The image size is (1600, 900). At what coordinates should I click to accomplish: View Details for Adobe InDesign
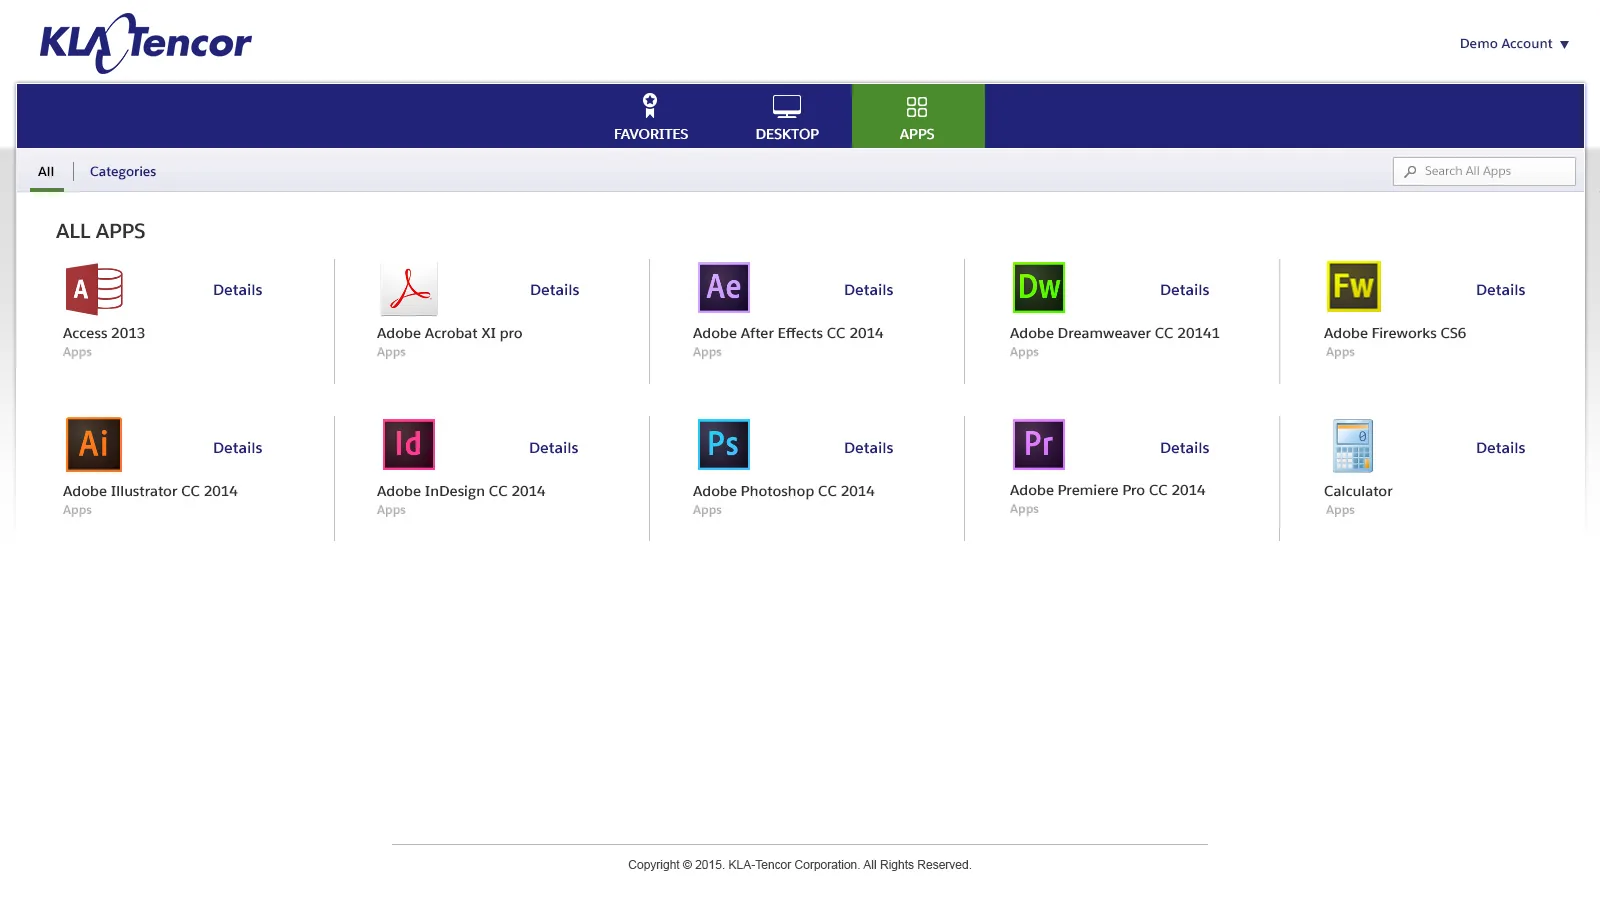(554, 448)
